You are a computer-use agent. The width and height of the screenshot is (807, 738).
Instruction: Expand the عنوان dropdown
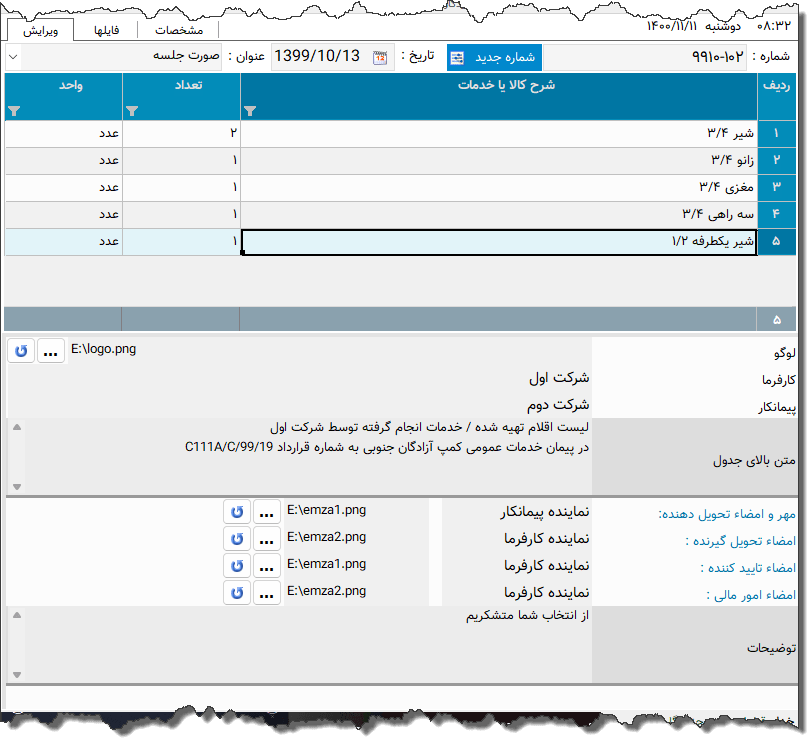click(x=13, y=57)
